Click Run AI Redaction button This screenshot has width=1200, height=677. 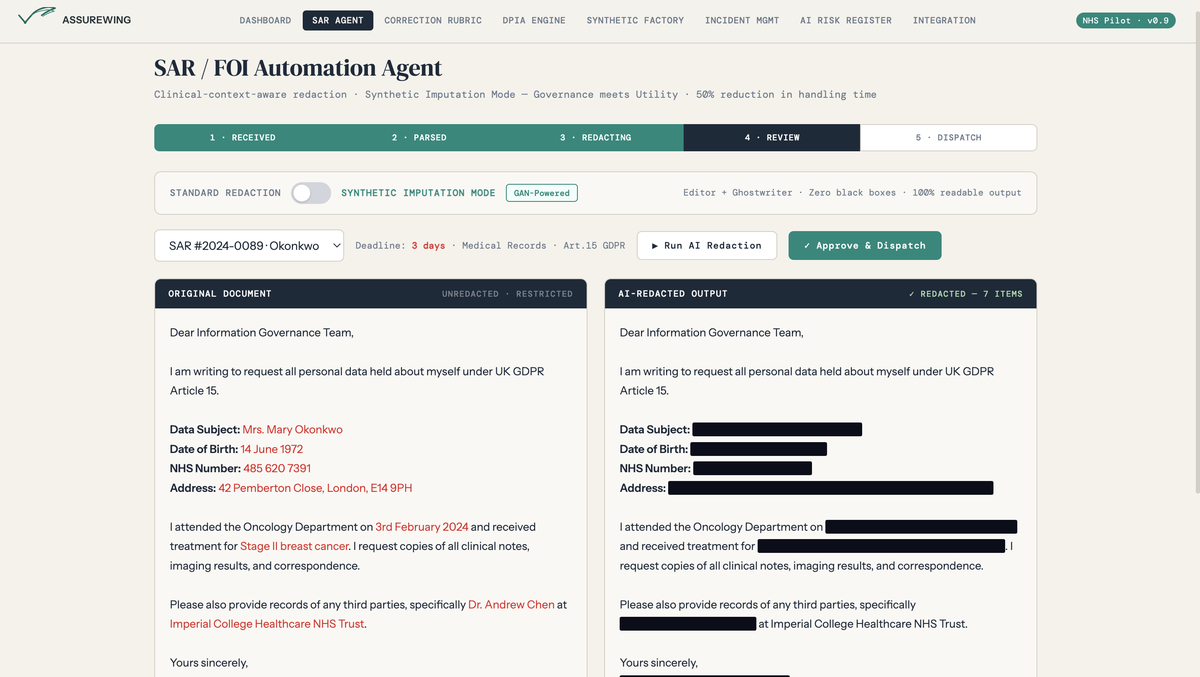click(x=706, y=245)
